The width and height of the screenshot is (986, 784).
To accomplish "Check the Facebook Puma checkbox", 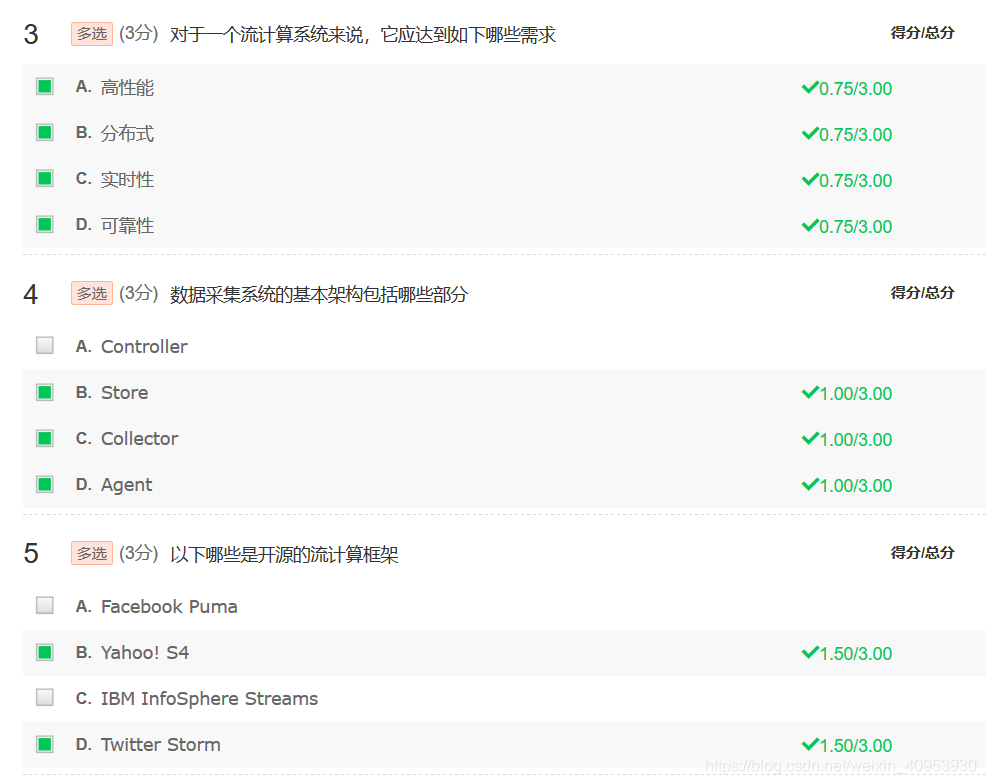I will 45,605.
